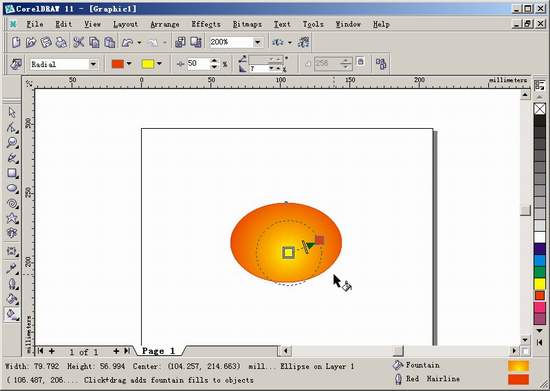
Task: Open the red first fill color dropdown
Action: 129,64
